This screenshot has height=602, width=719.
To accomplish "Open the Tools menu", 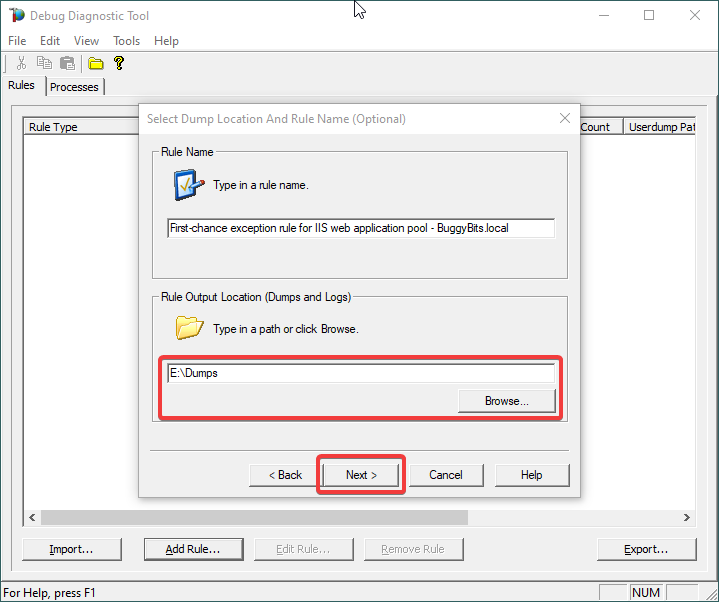I will [x=126, y=41].
